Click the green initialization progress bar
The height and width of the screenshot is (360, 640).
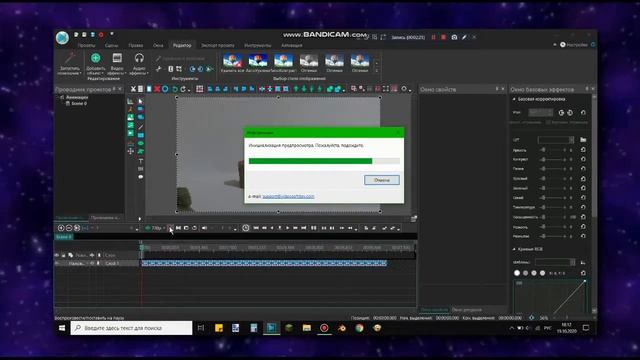324,161
